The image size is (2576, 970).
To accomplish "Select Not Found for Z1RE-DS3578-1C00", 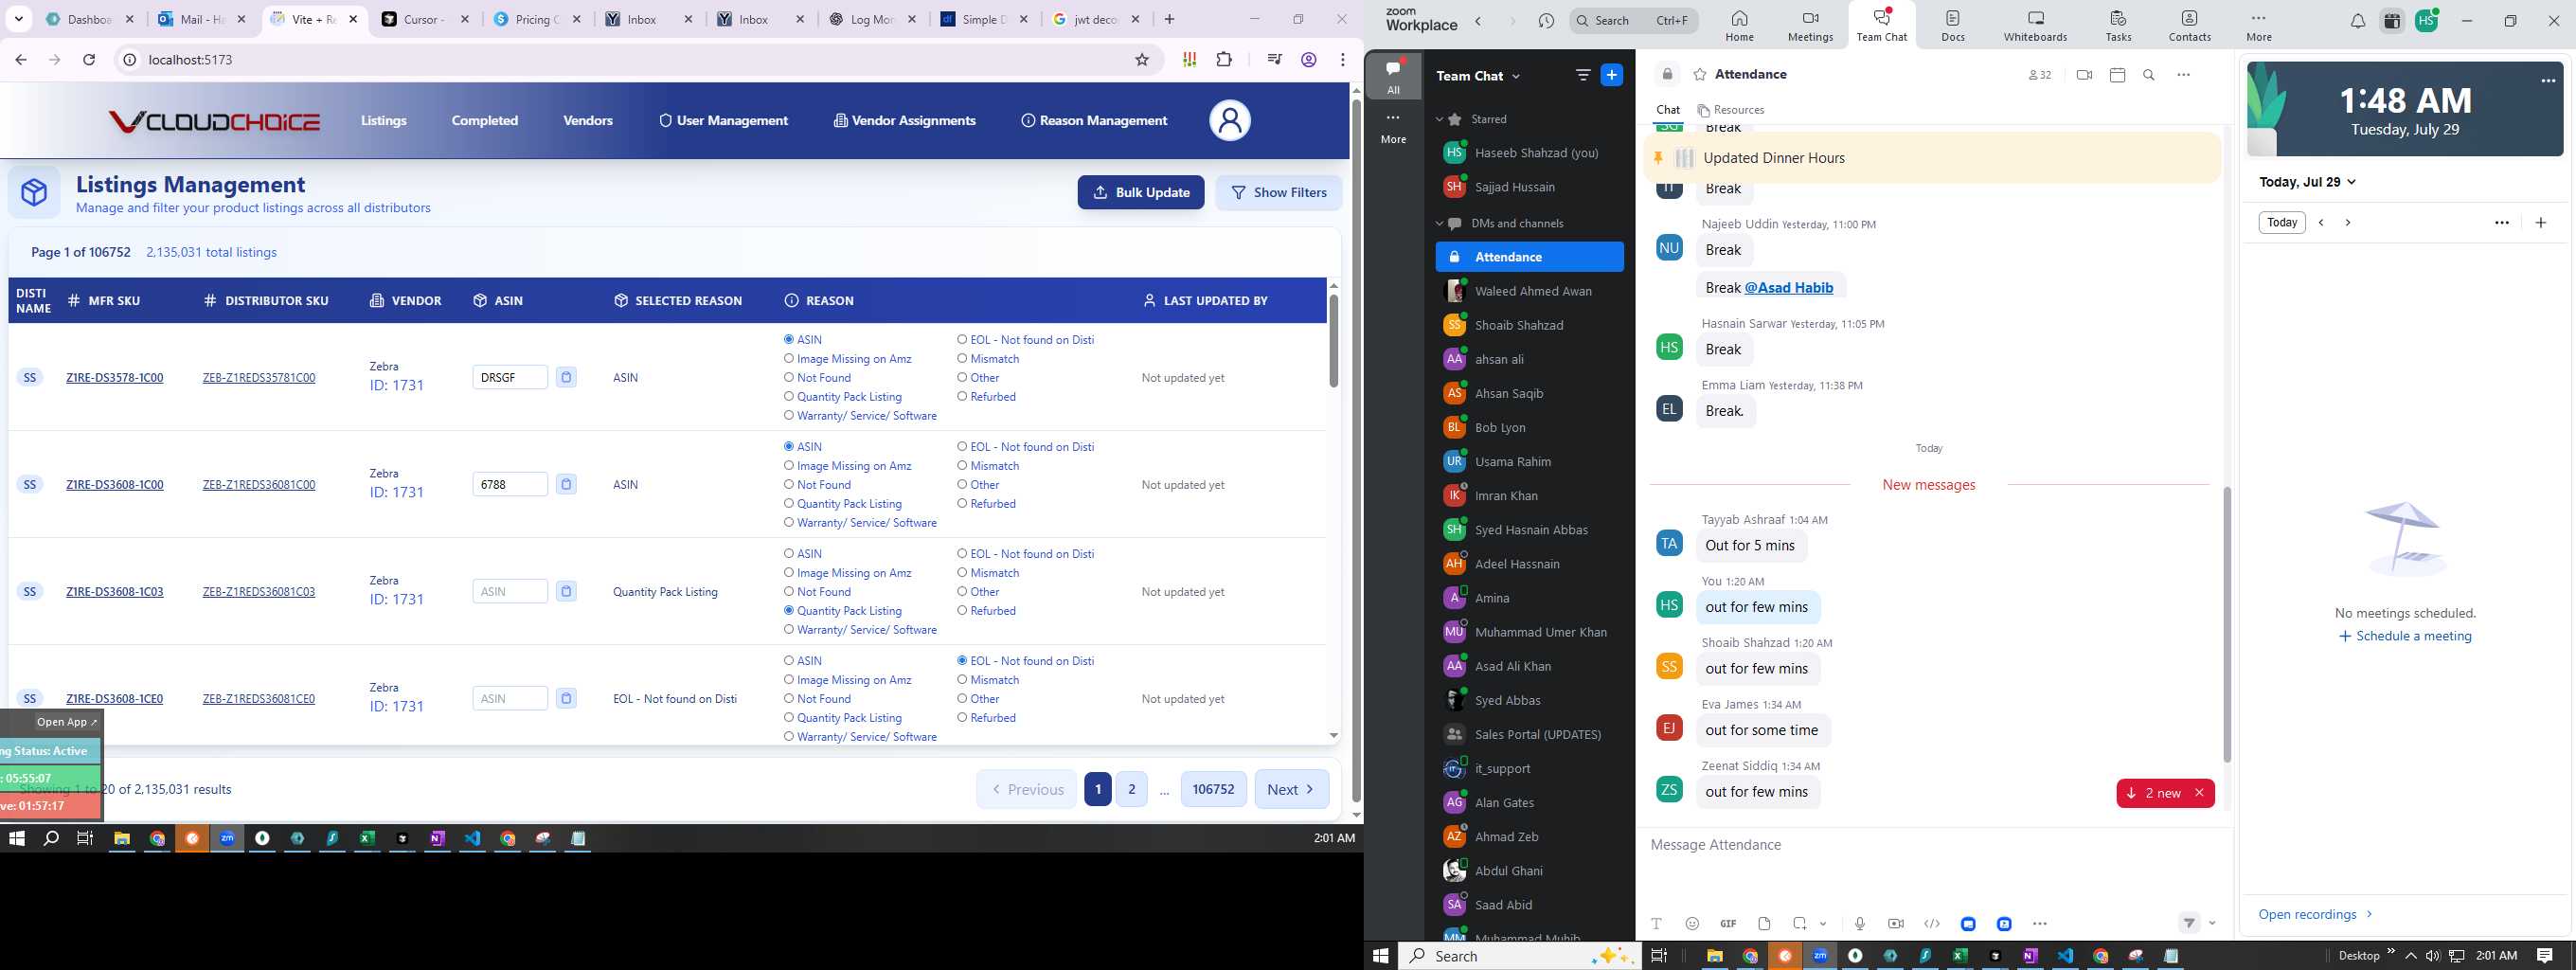I will tap(789, 378).
